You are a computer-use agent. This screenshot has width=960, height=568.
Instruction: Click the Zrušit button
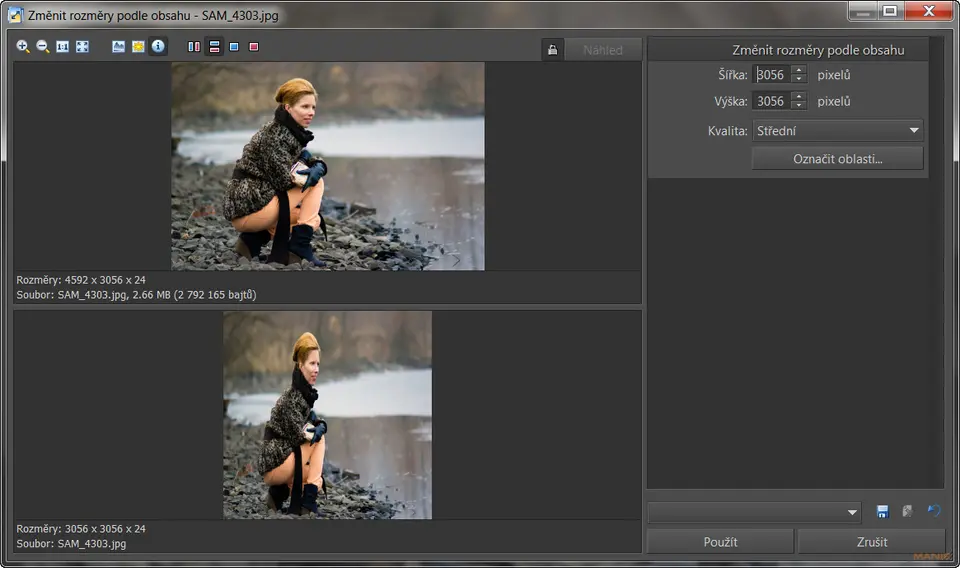[871, 542]
